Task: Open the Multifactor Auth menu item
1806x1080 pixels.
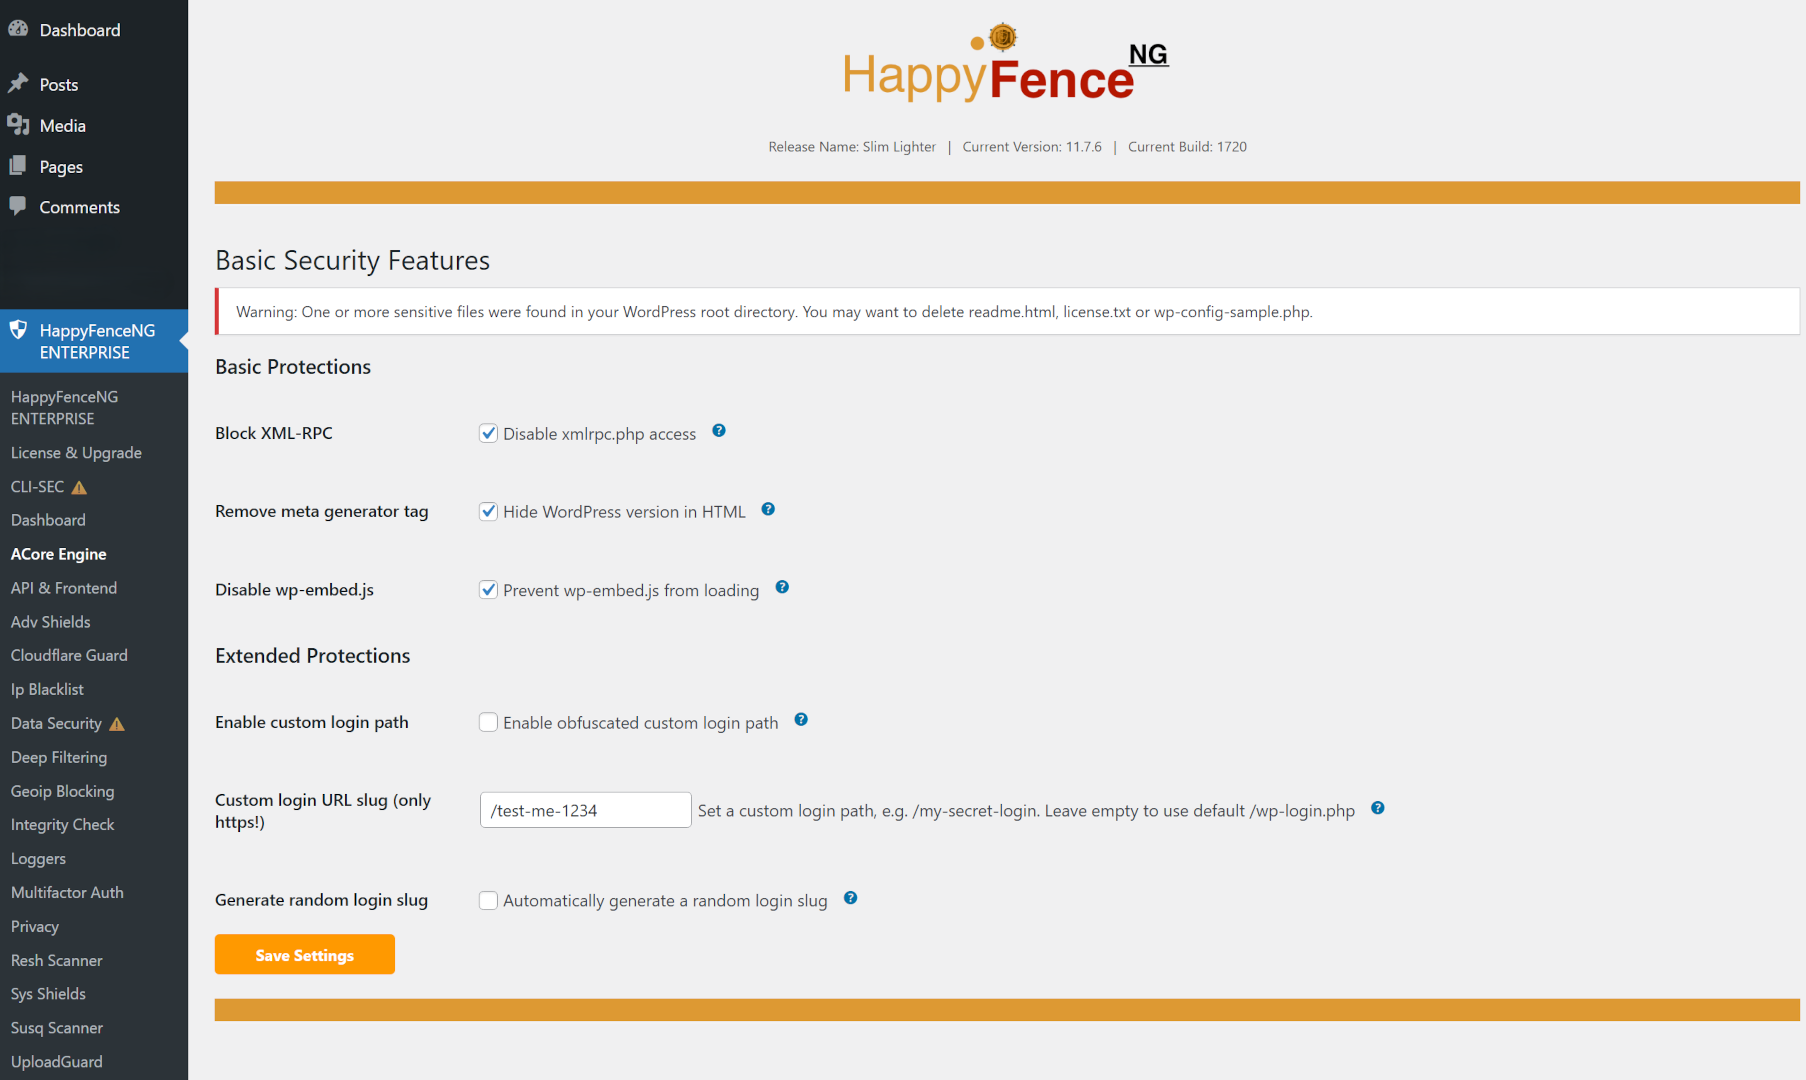Action: coord(67,892)
